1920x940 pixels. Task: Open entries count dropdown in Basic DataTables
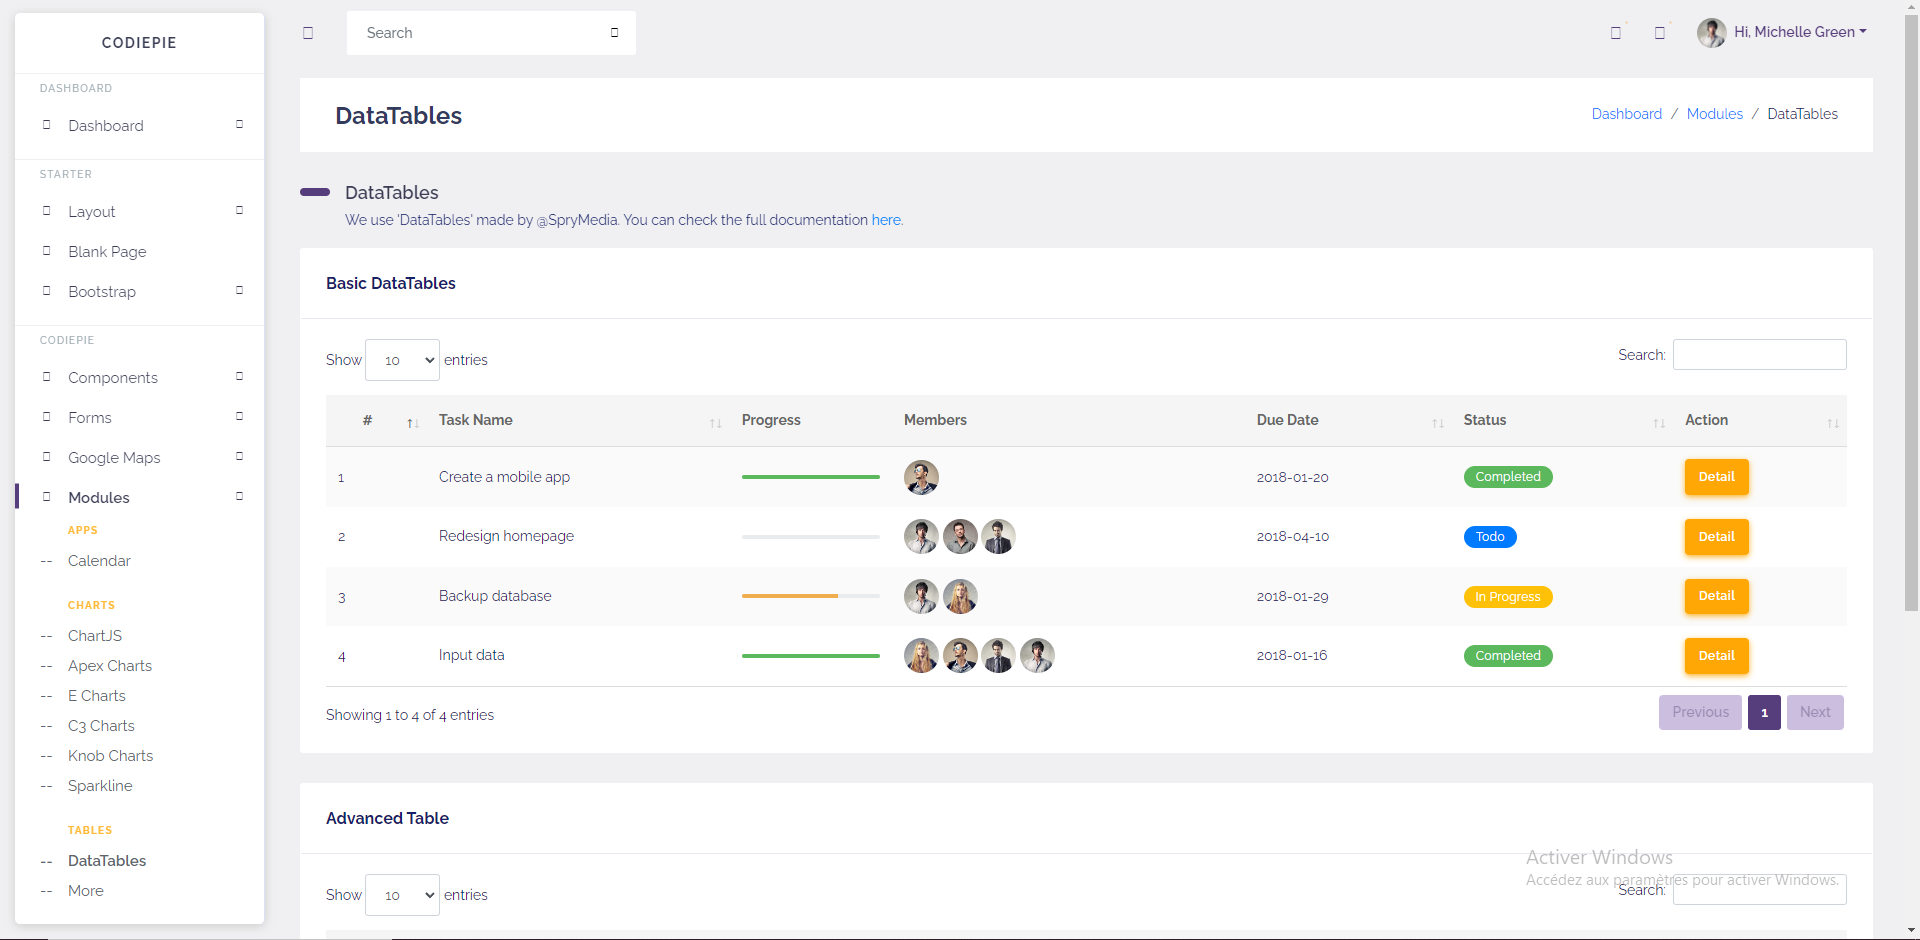pyautogui.click(x=402, y=360)
